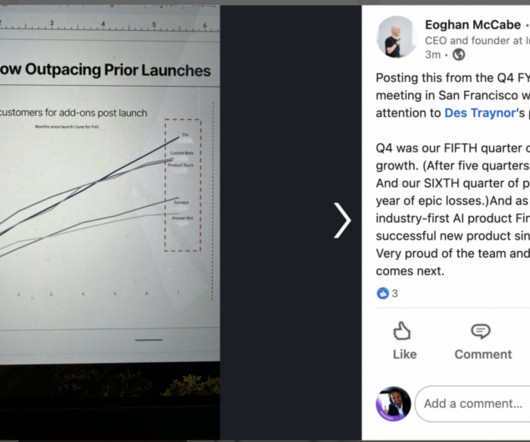
Task: Click the thumbs-up Like icon
Action: 402,331
